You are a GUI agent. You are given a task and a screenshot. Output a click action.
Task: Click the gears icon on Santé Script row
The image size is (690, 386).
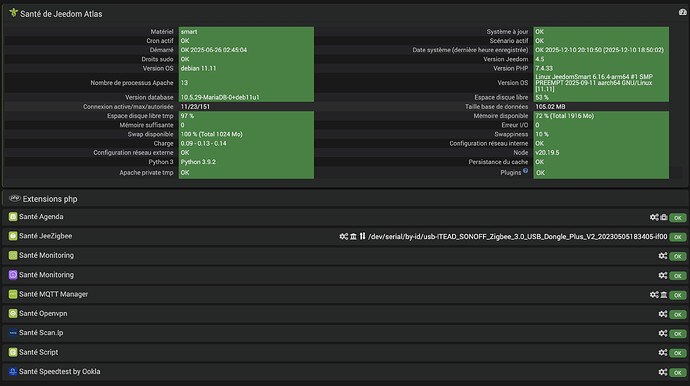663,353
